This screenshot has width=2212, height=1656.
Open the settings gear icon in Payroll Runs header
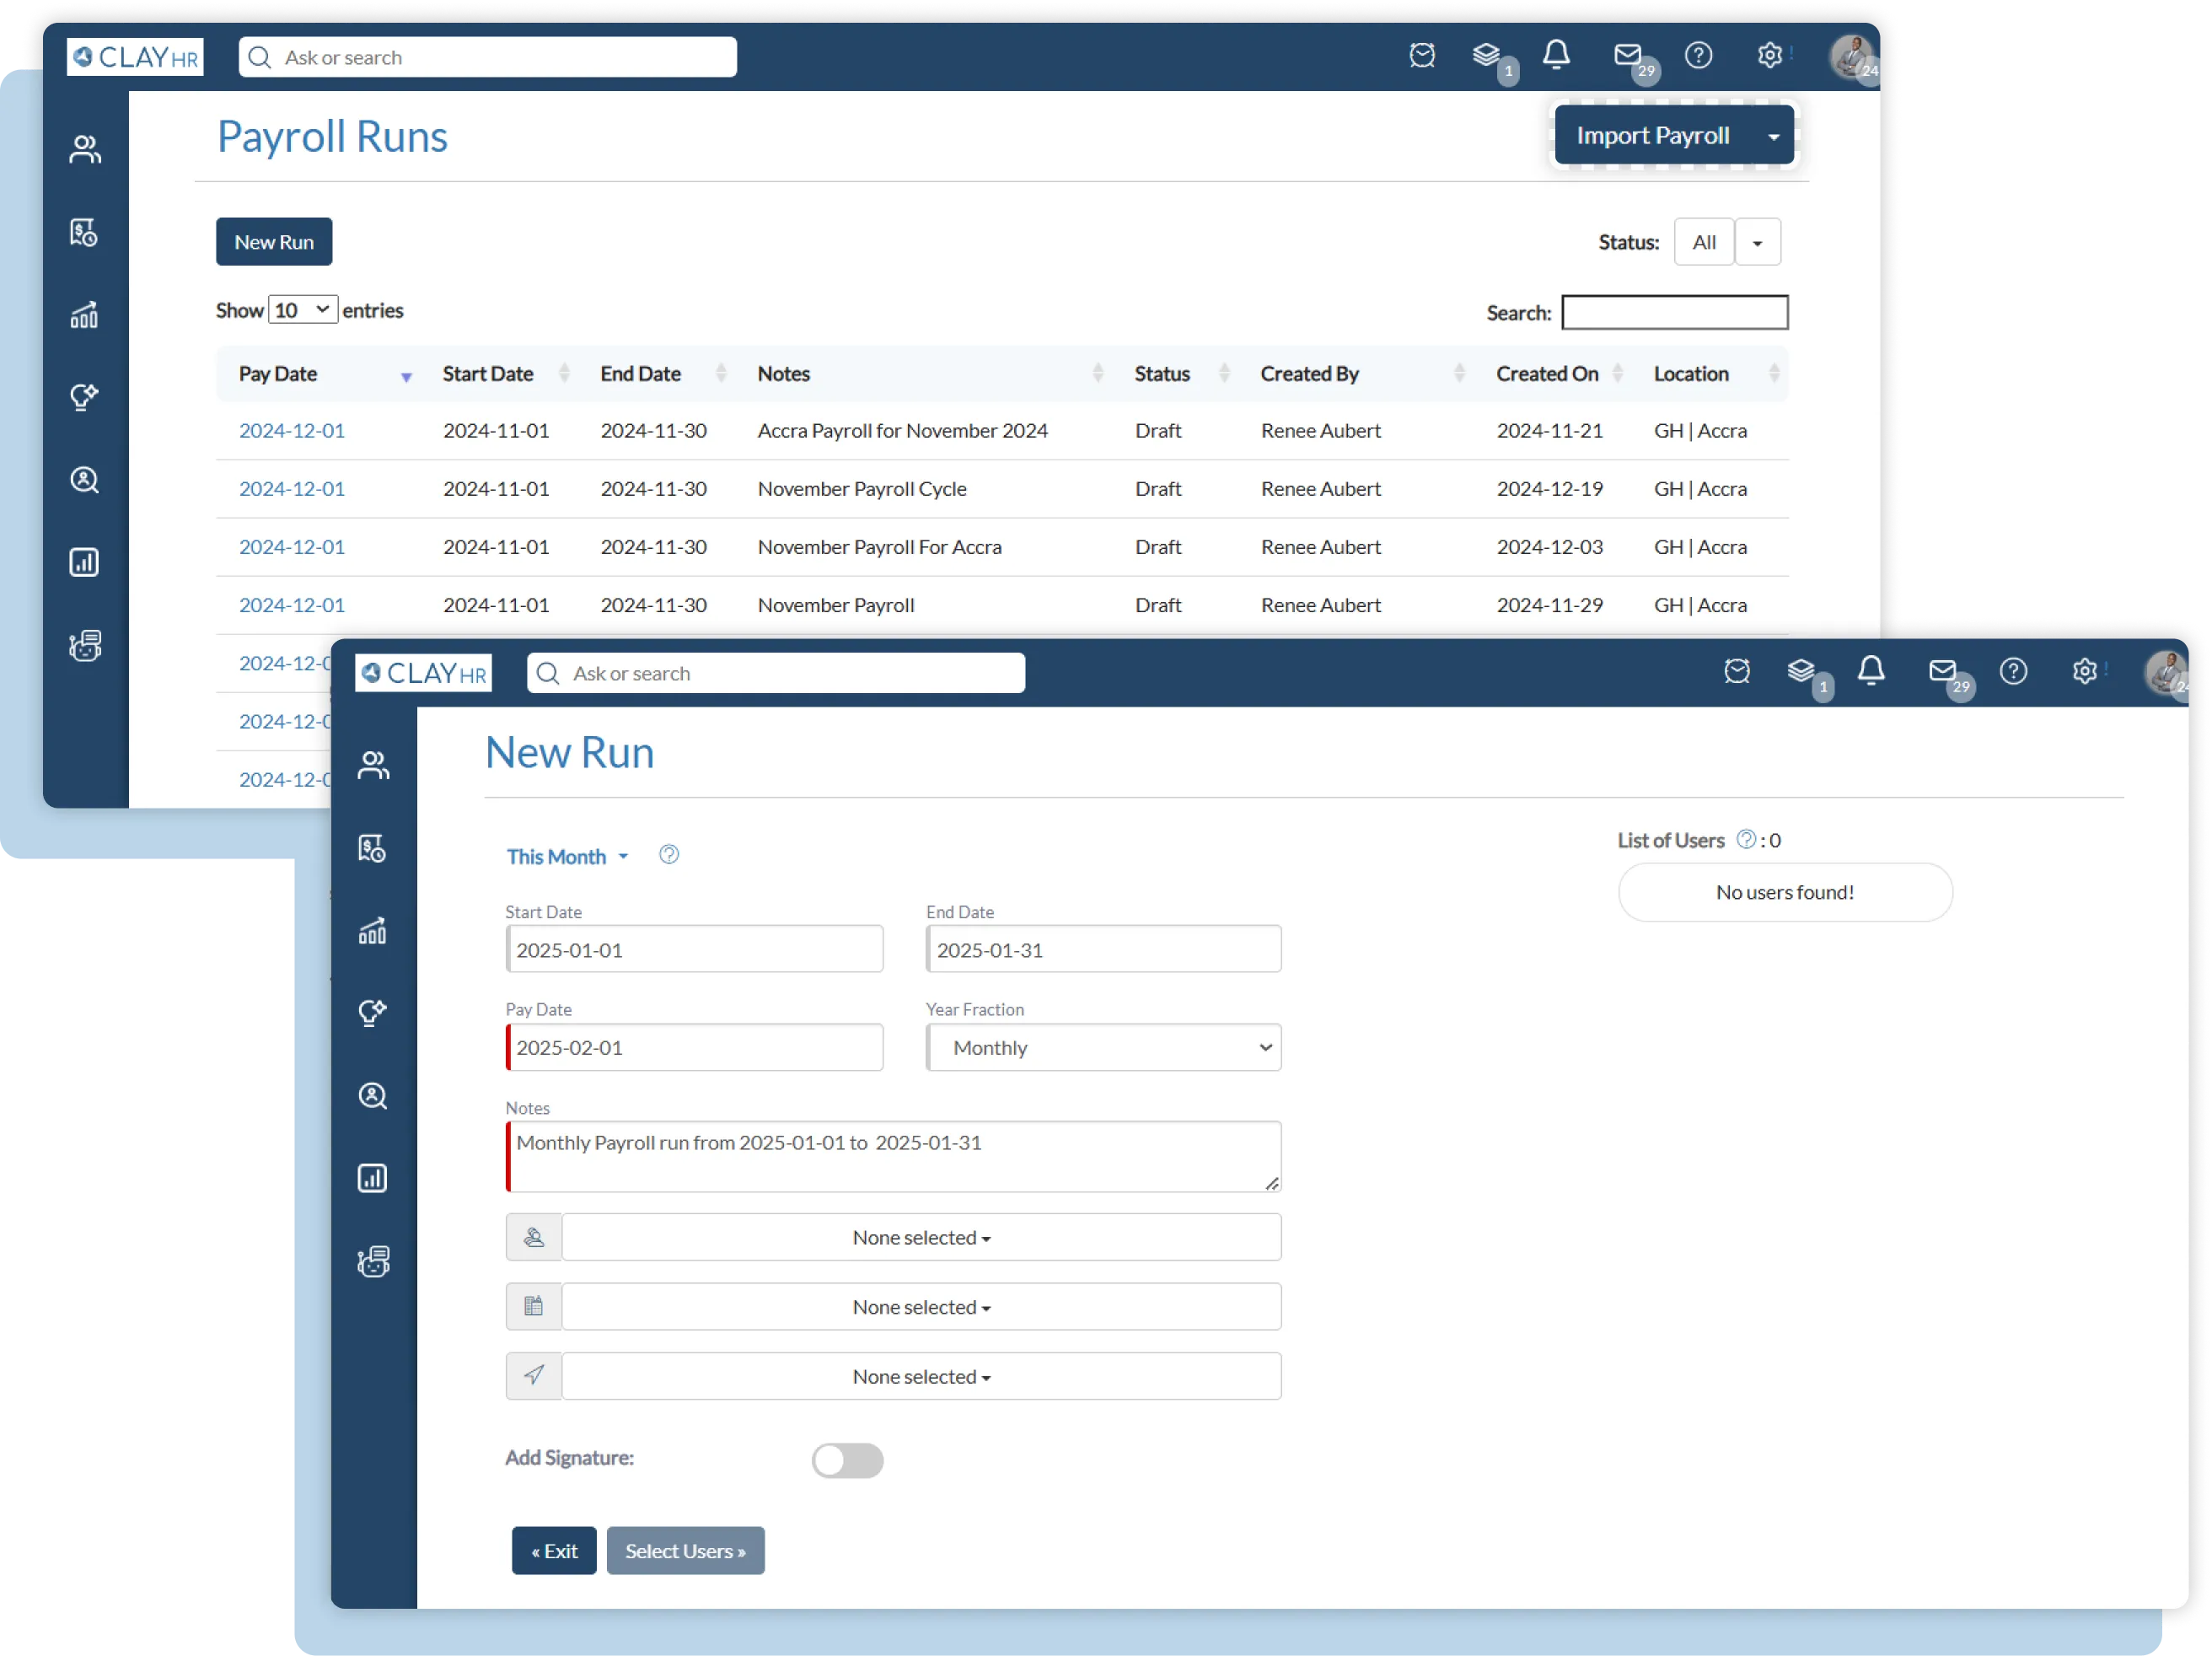point(1769,55)
